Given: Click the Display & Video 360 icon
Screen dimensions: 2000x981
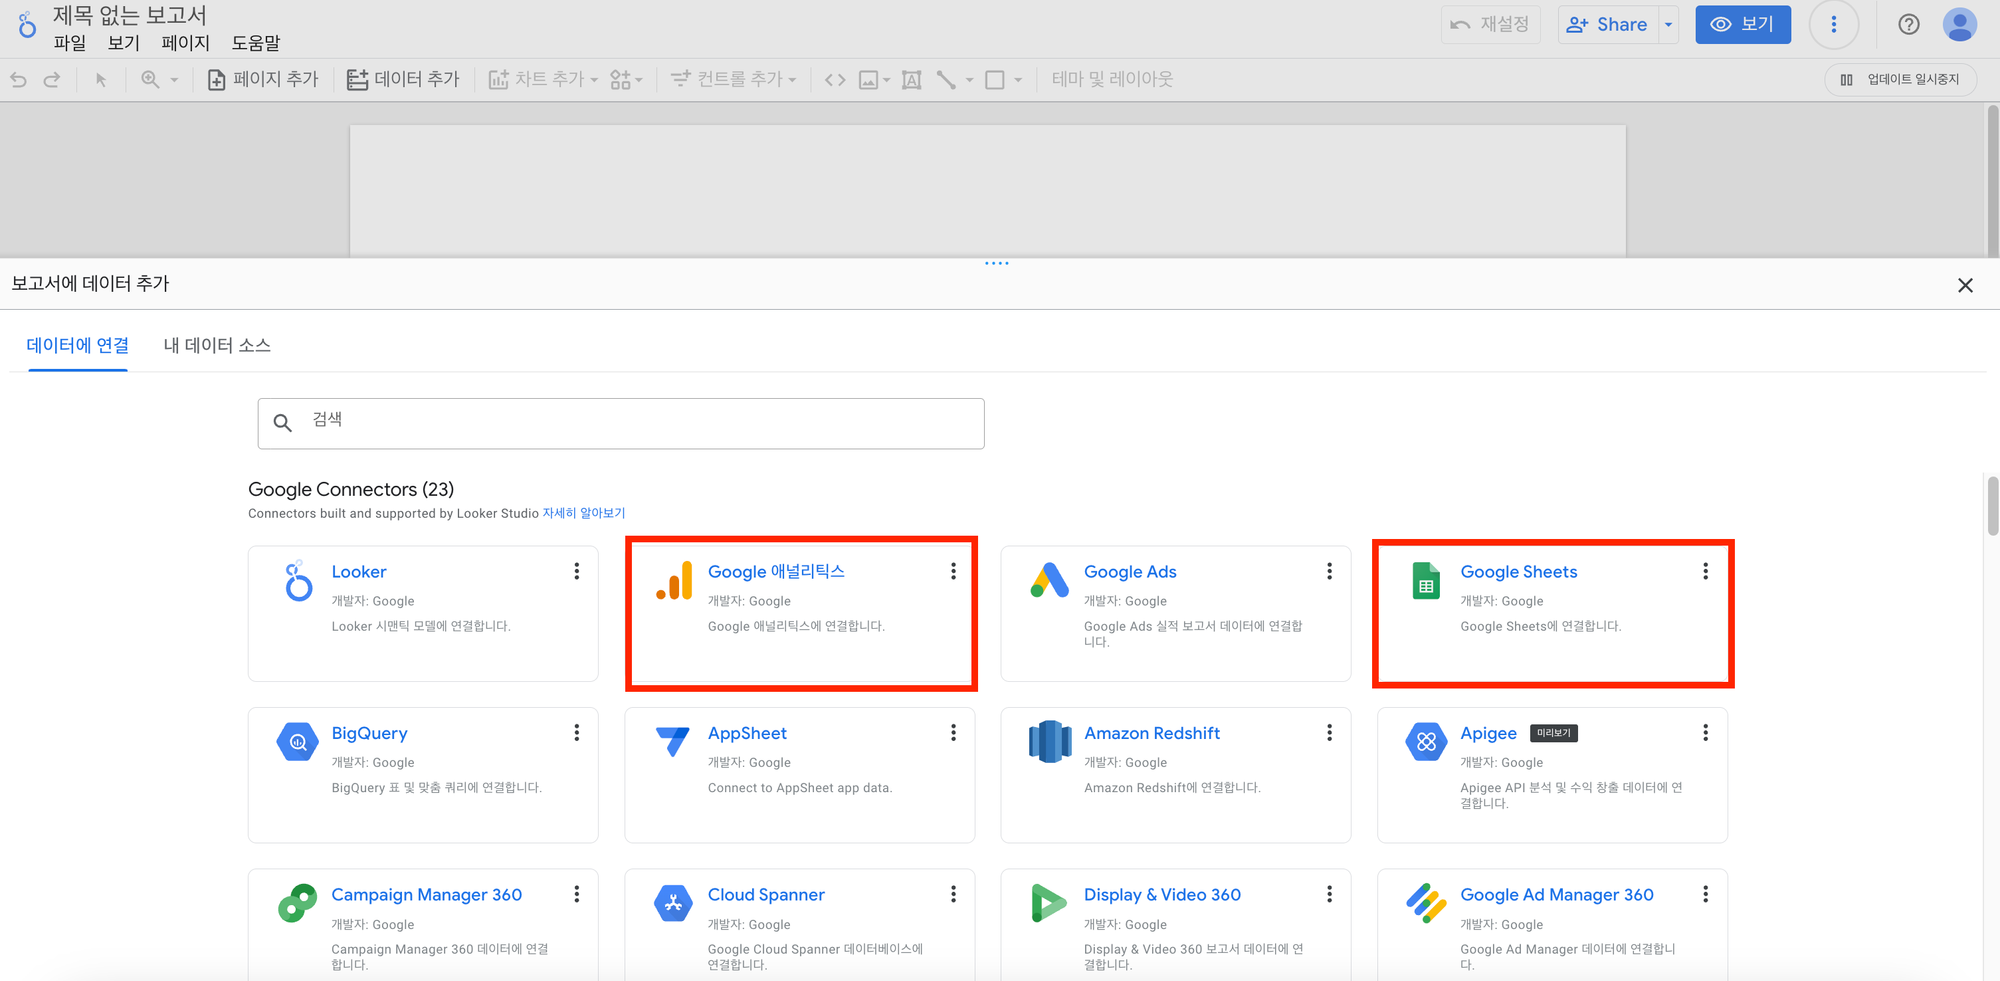Looking at the screenshot, I should [x=1048, y=903].
